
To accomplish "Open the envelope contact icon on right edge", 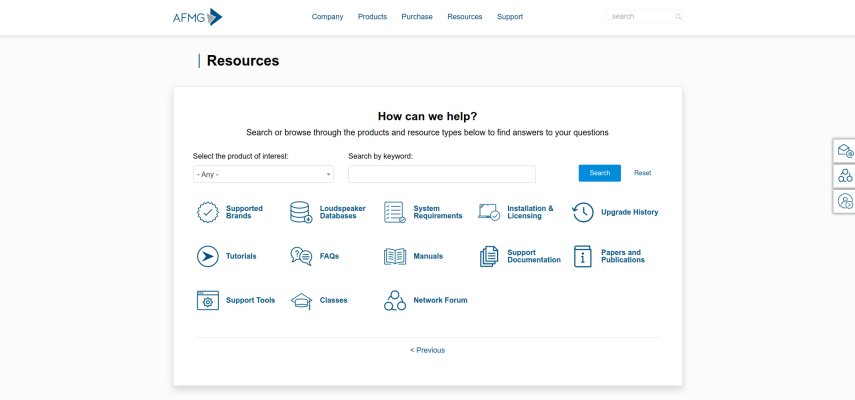I will point(845,150).
